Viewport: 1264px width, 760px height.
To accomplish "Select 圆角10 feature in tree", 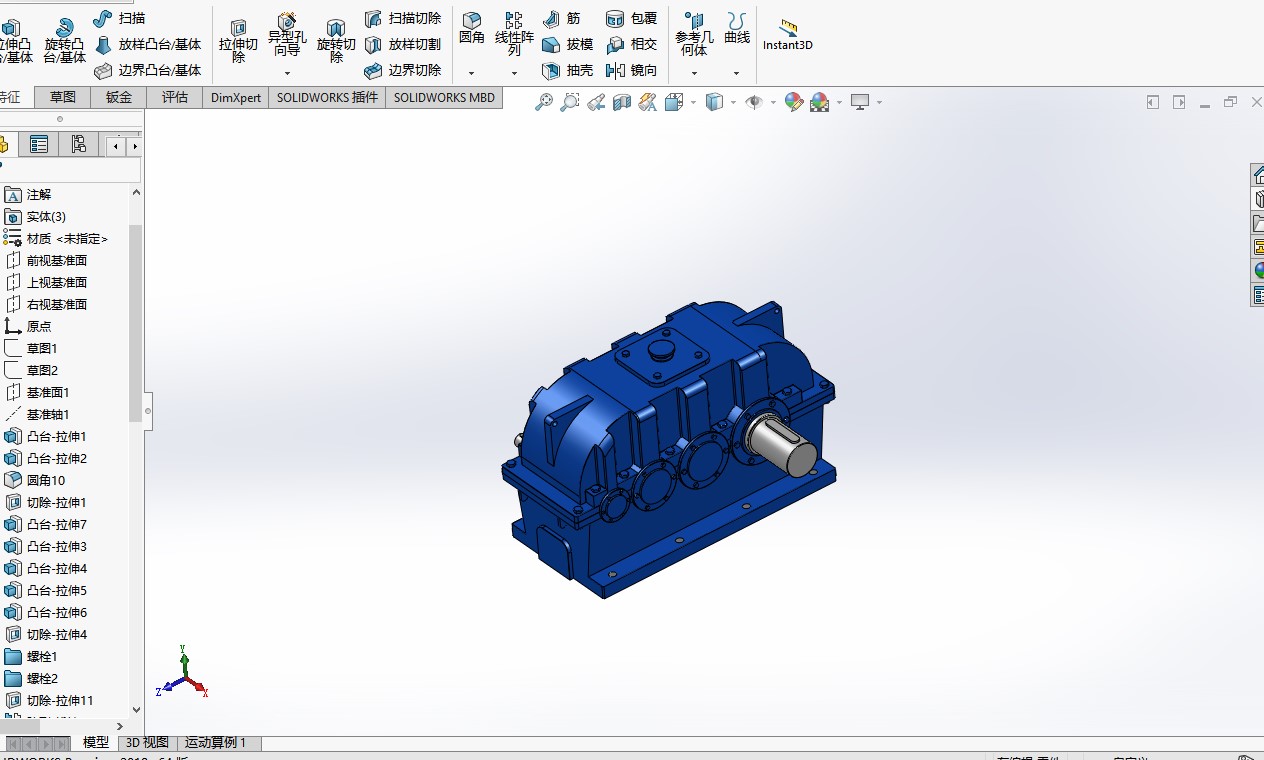I will 35,481.
